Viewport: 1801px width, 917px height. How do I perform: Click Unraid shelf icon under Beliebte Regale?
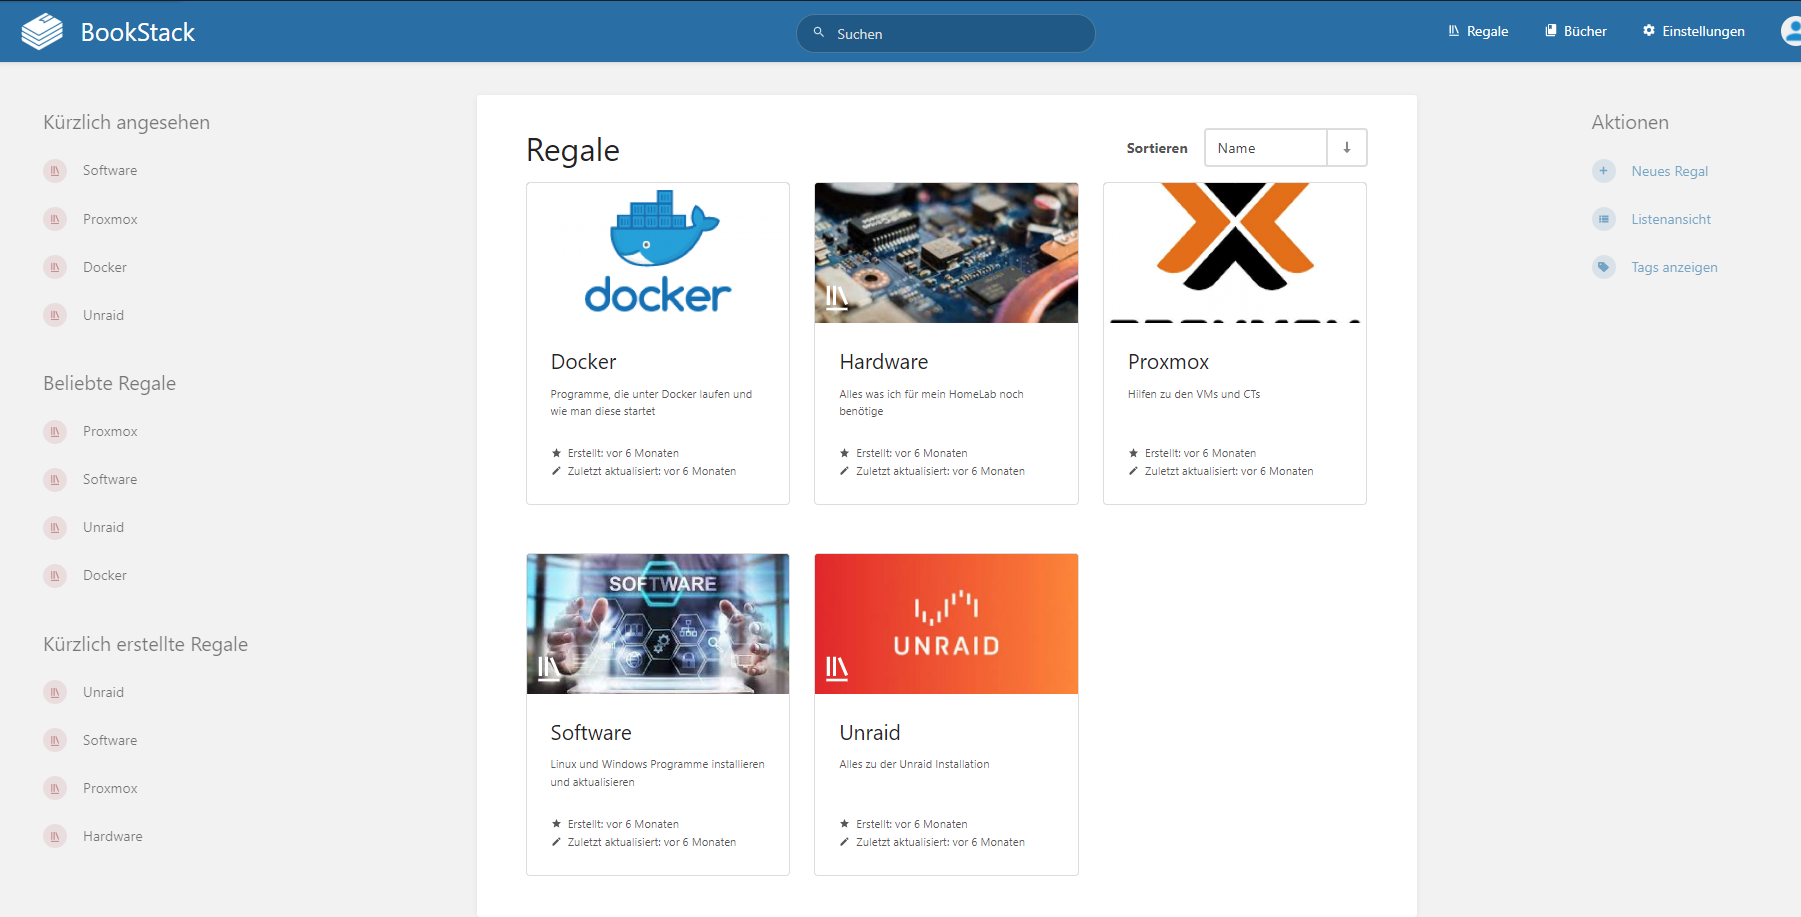coord(55,528)
